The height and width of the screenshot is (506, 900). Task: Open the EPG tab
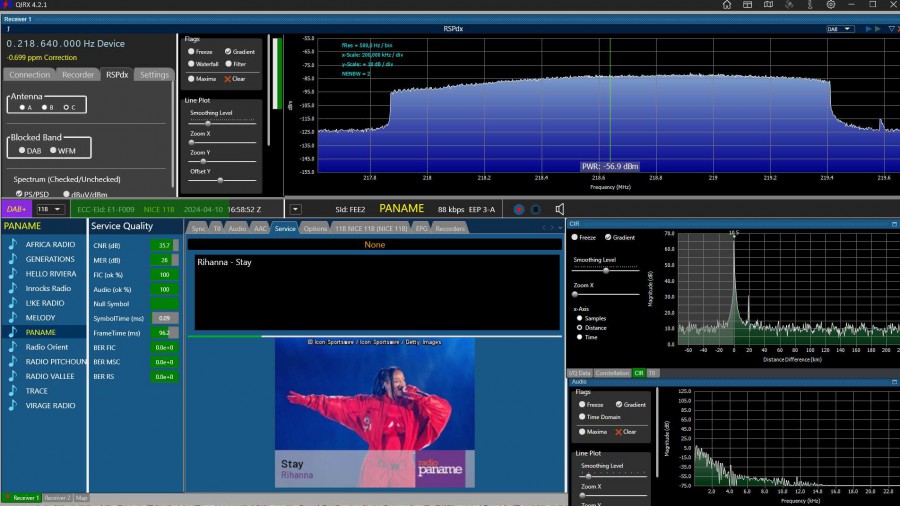[x=421, y=228]
